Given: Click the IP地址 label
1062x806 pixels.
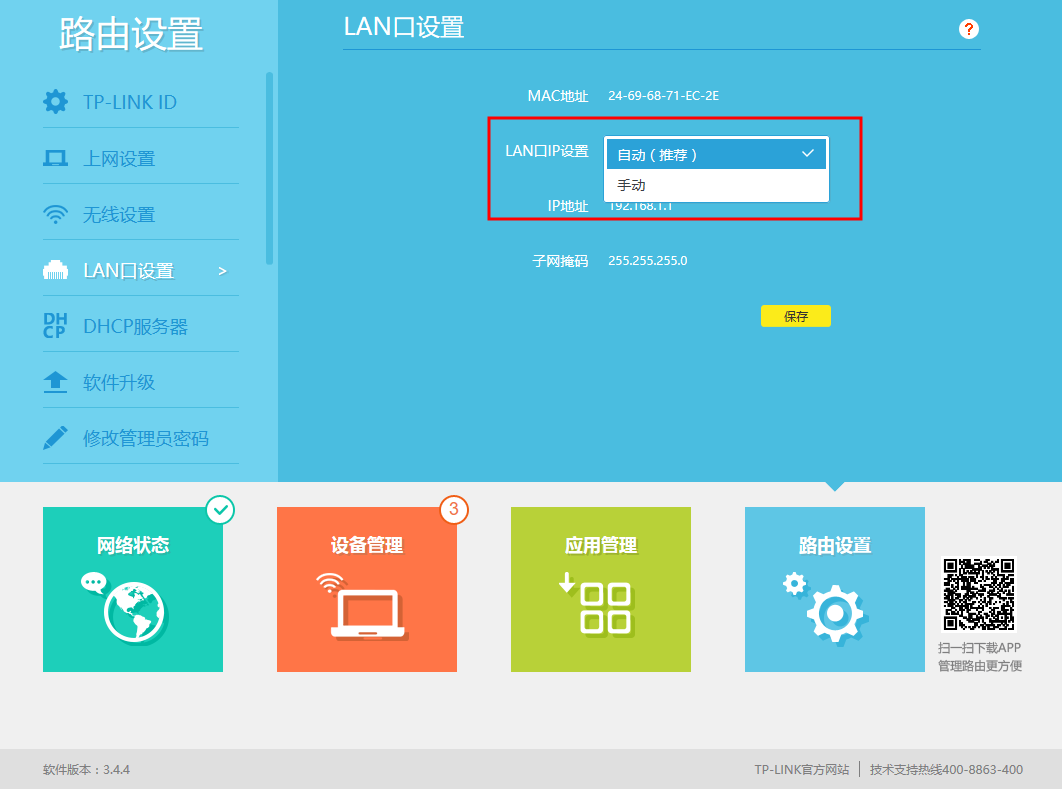Looking at the screenshot, I should [568, 206].
